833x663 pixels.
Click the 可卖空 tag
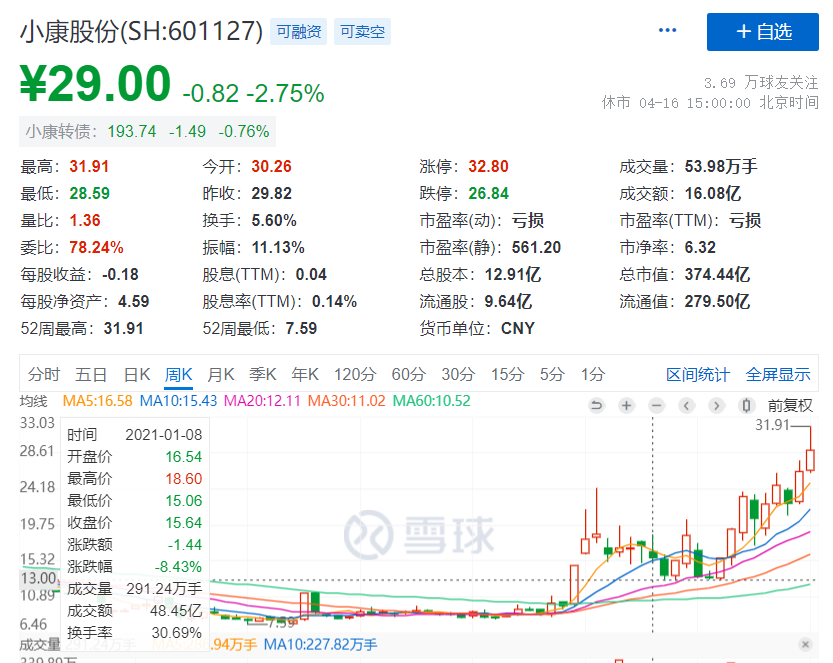[362, 32]
